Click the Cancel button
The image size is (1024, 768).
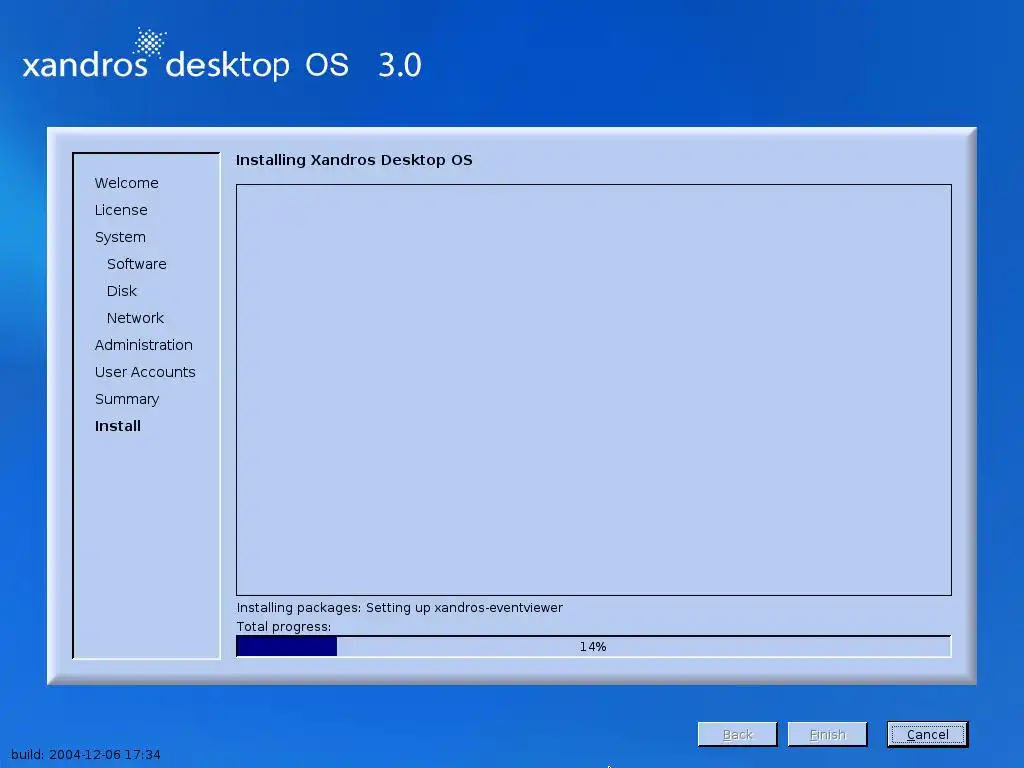927,734
